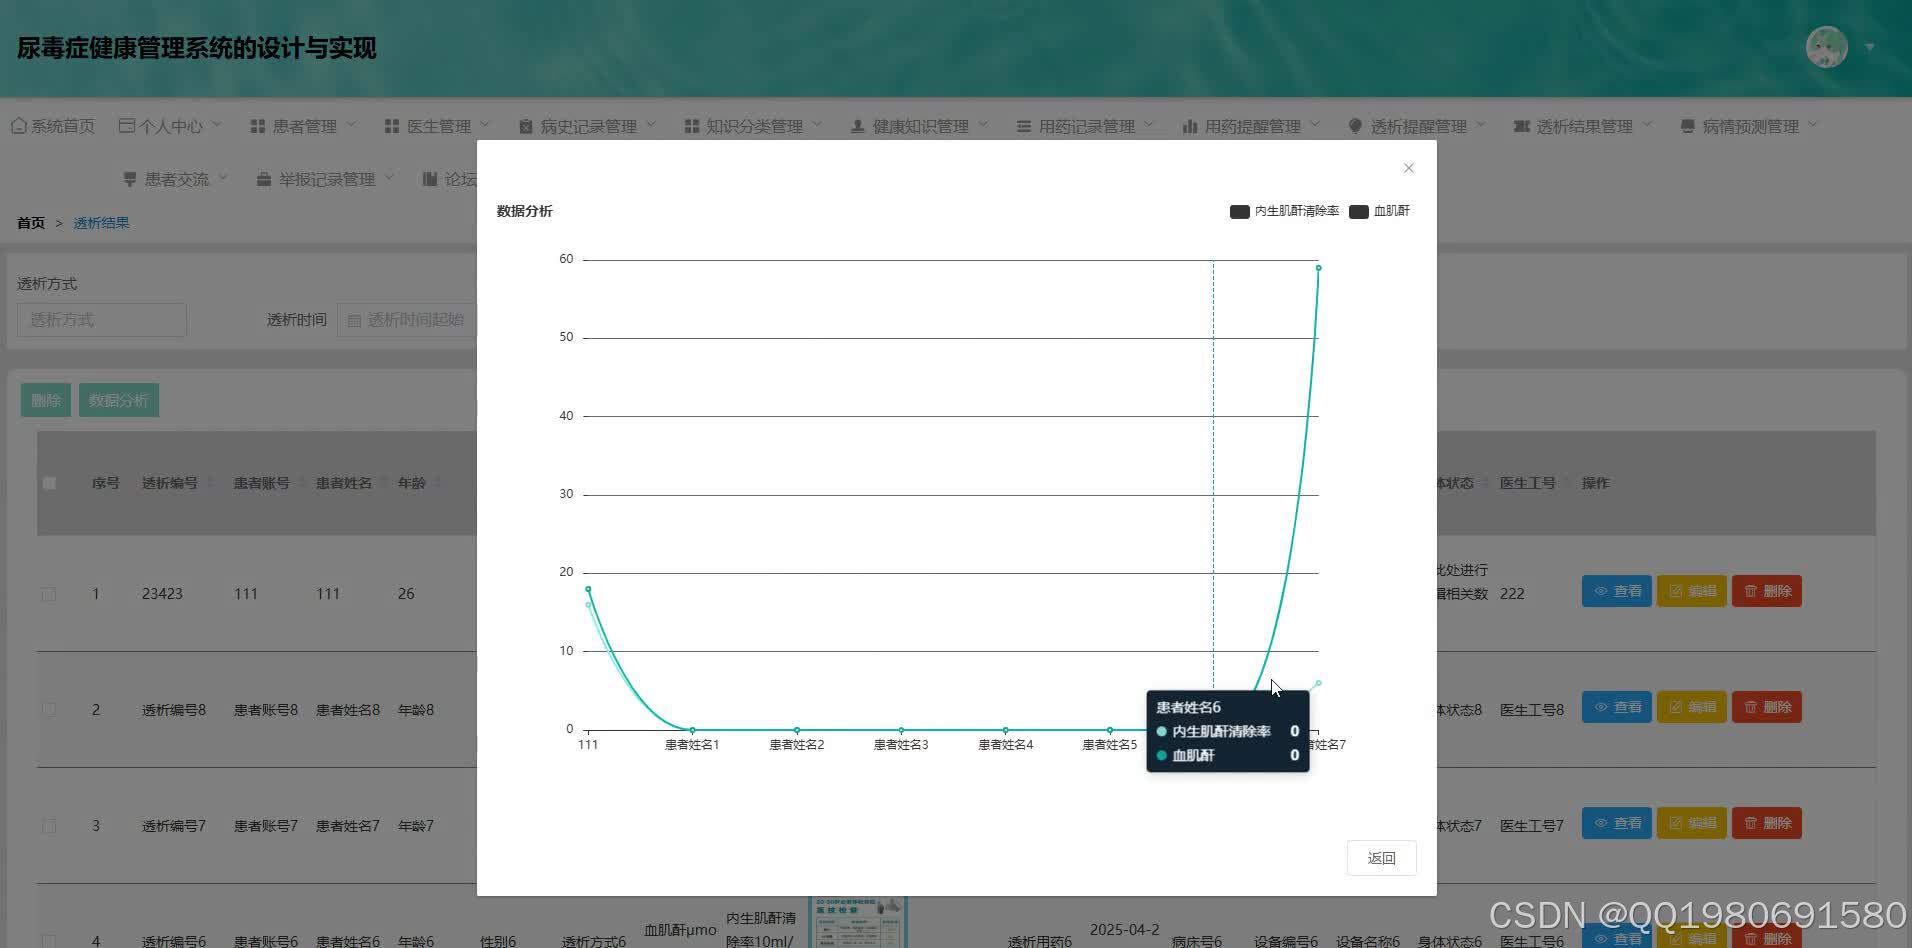Open 健康知识管理 menu
This screenshot has height=948, width=1912.
pyautogui.click(x=920, y=126)
